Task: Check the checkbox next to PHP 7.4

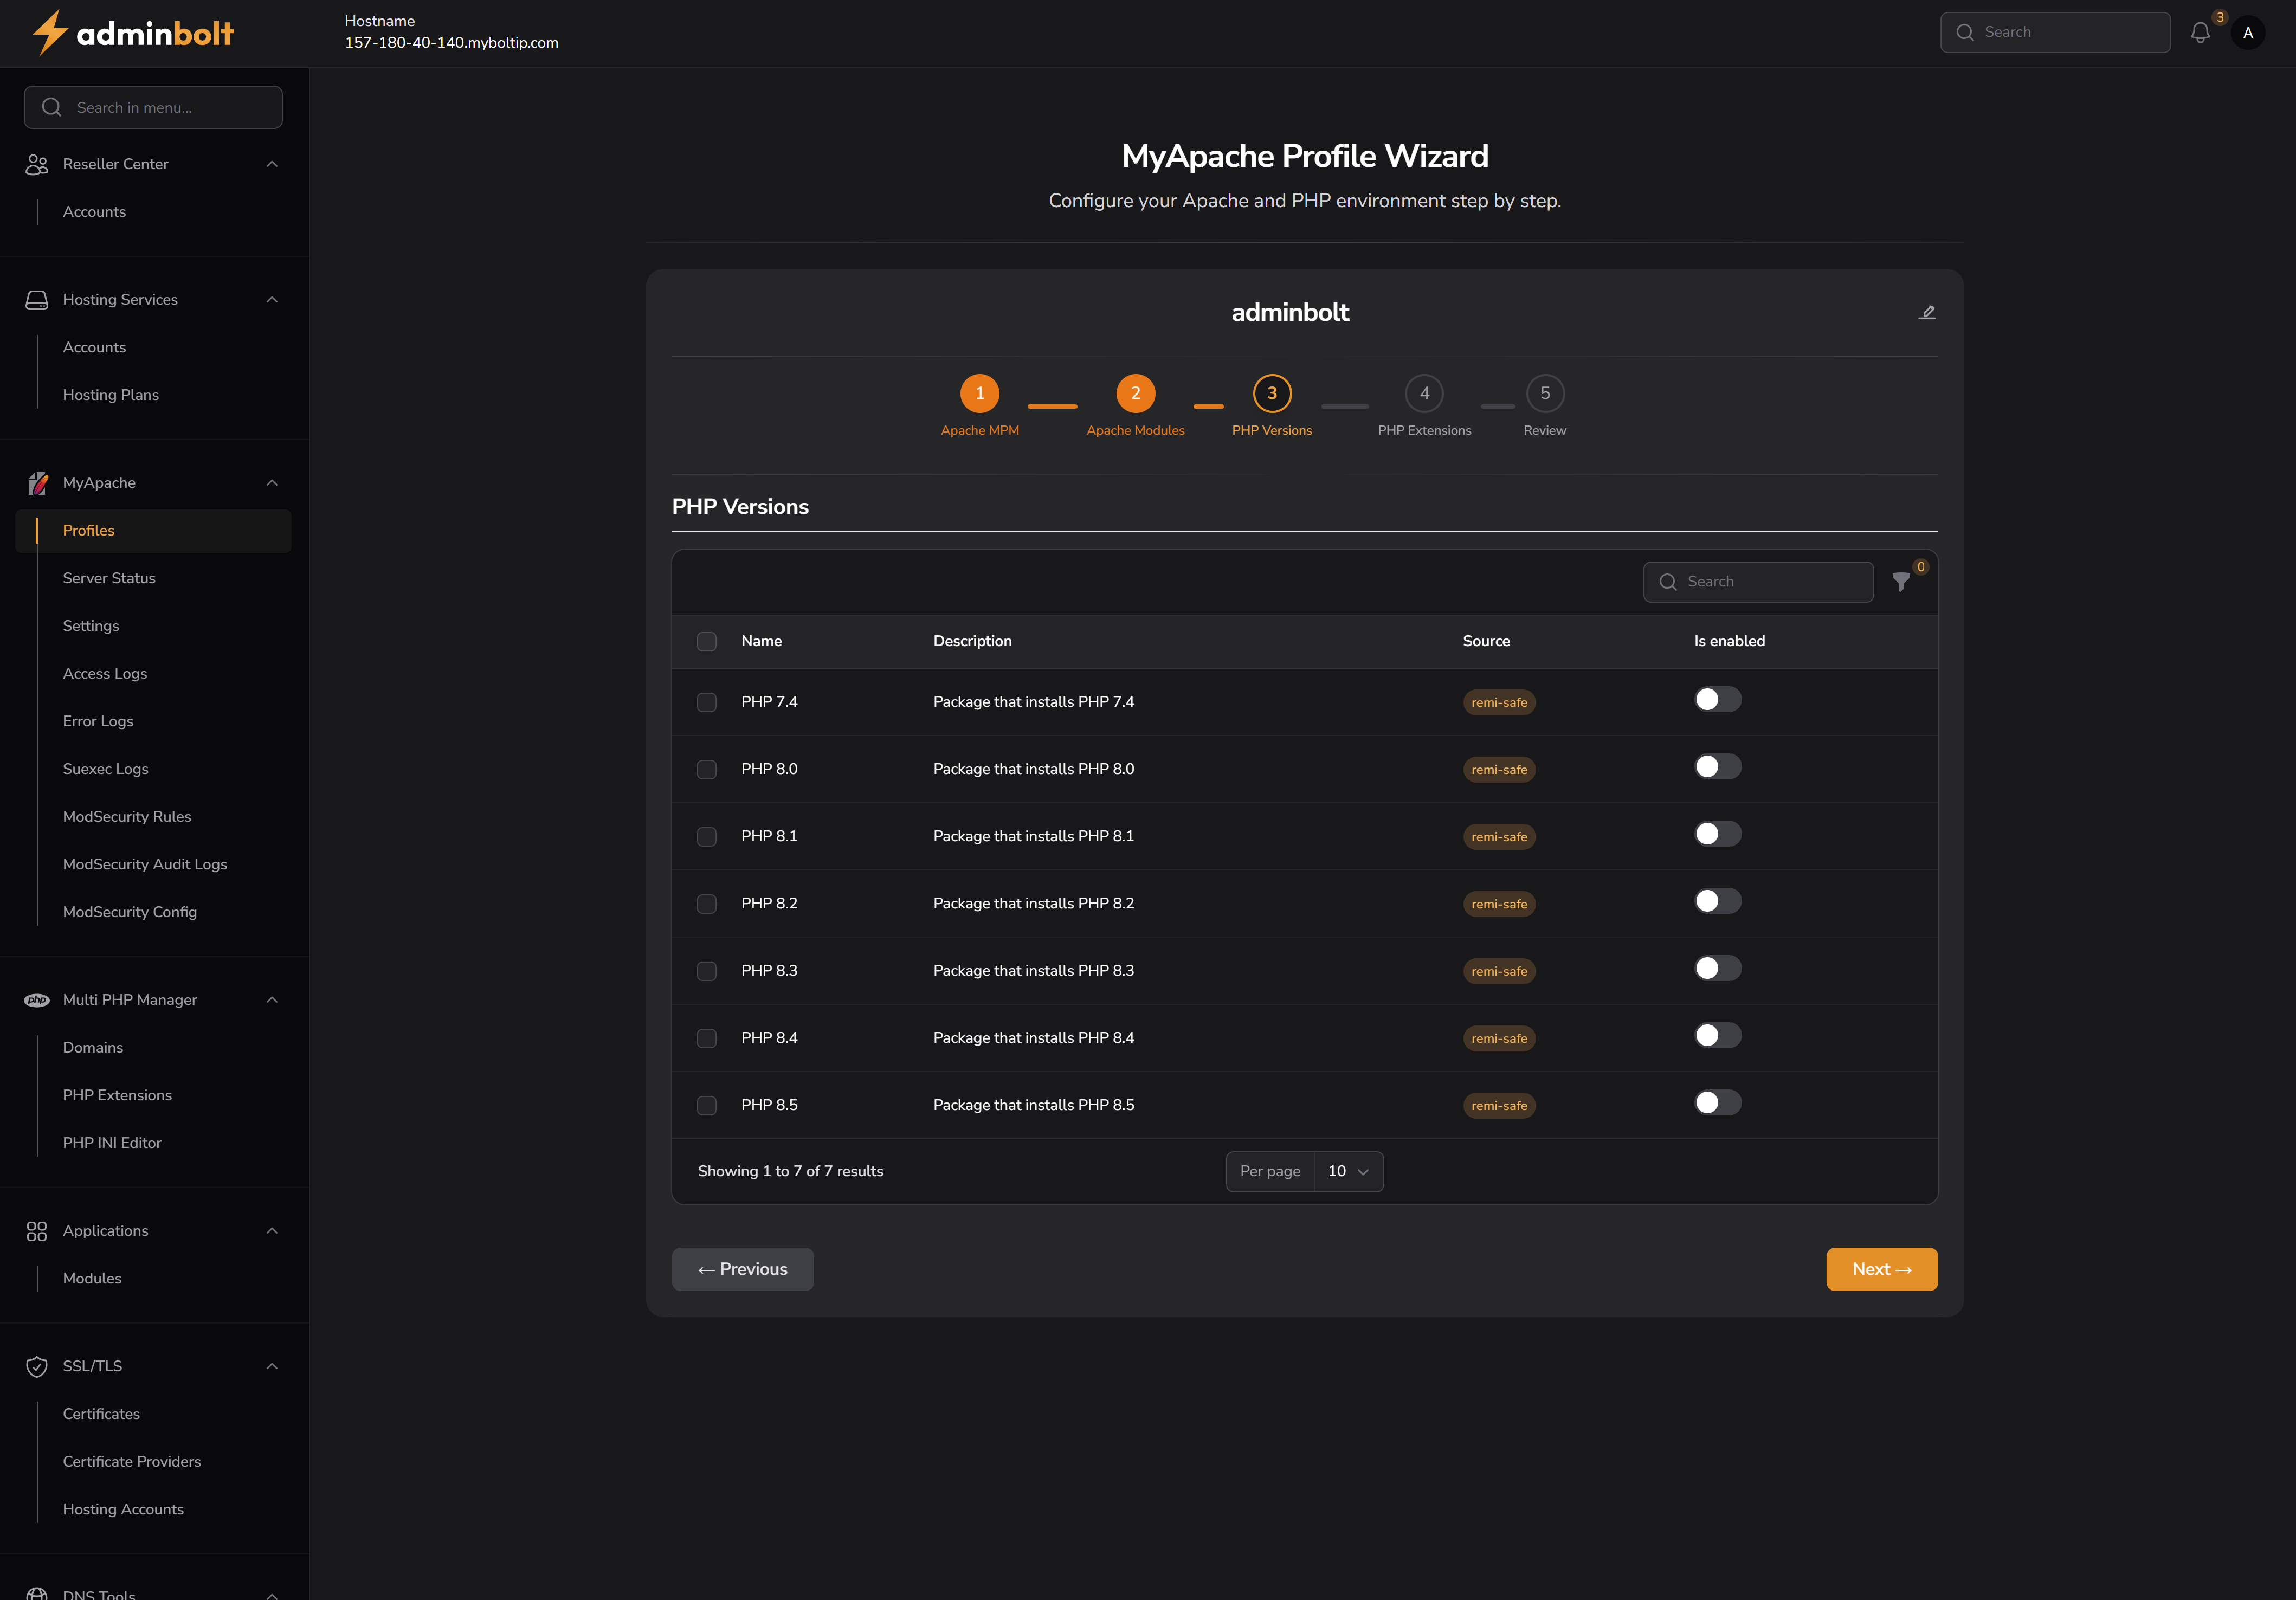Action: click(x=707, y=702)
